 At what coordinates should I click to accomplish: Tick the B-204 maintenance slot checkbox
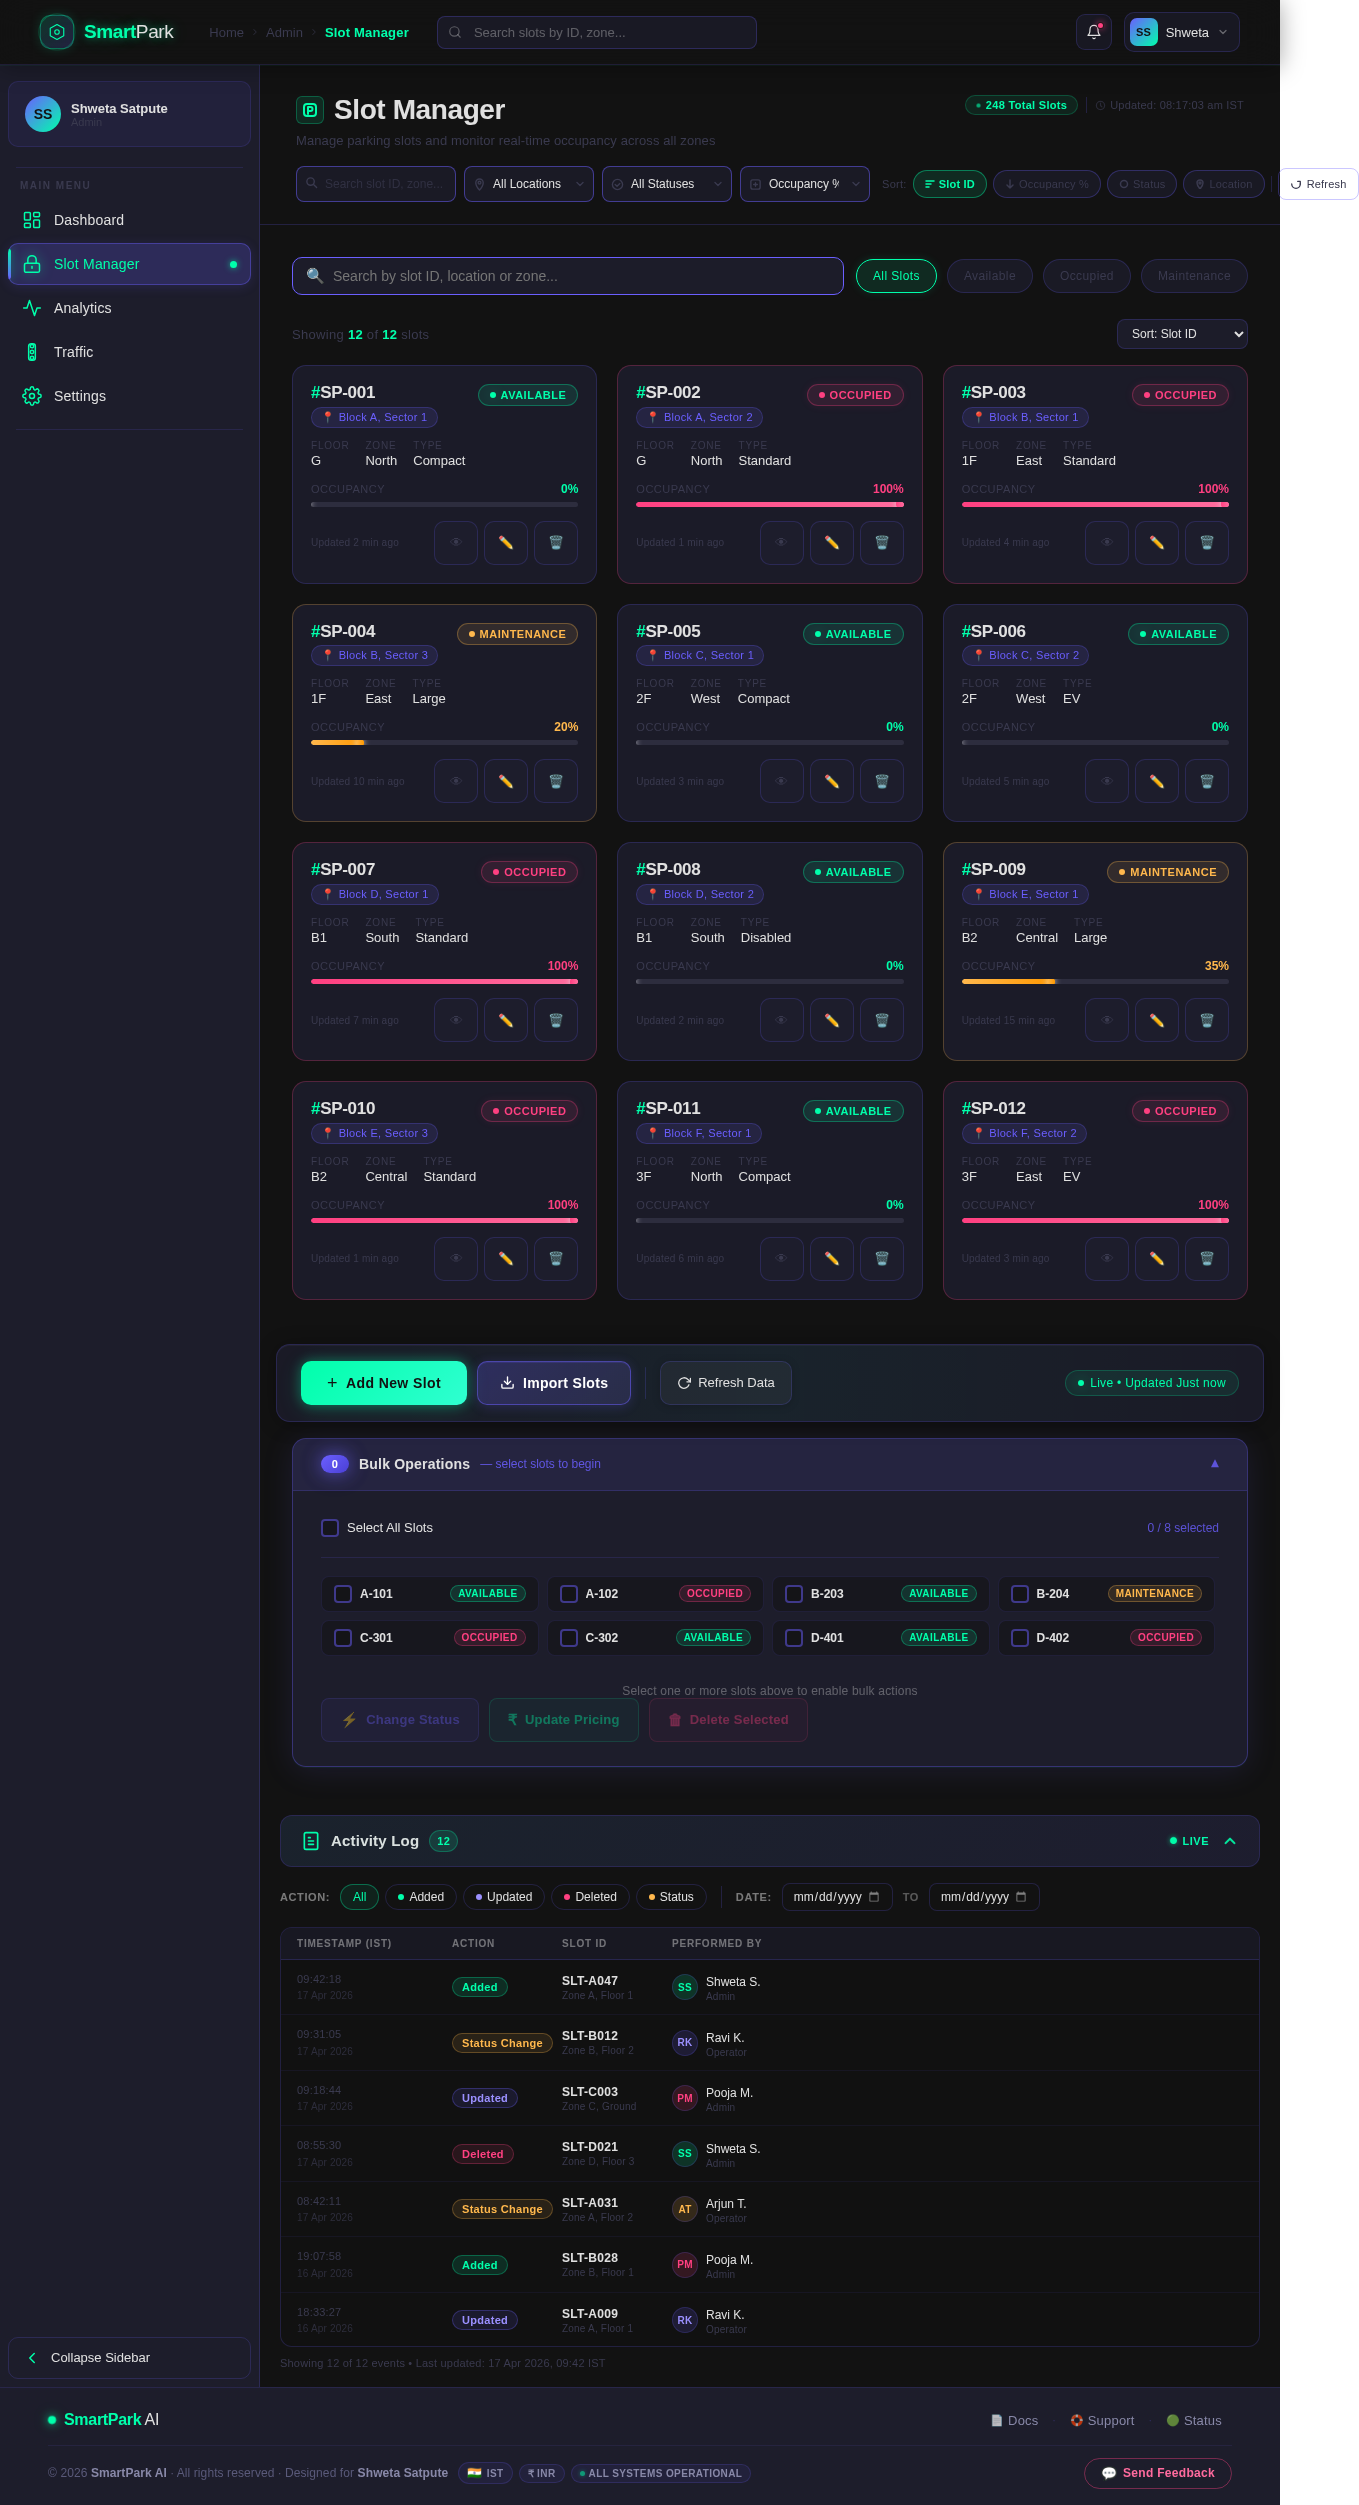pos(1020,1594)
